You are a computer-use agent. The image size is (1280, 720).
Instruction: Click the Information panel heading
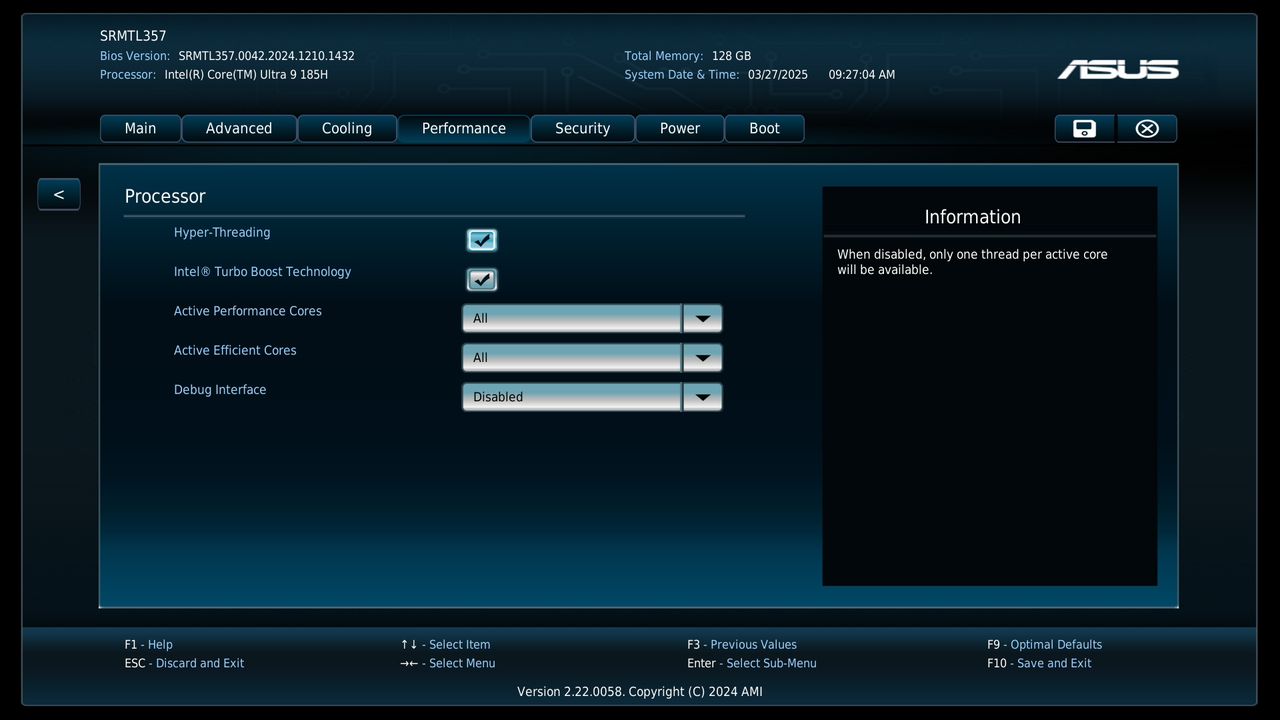pyautogui.click(x=973, y=217)
